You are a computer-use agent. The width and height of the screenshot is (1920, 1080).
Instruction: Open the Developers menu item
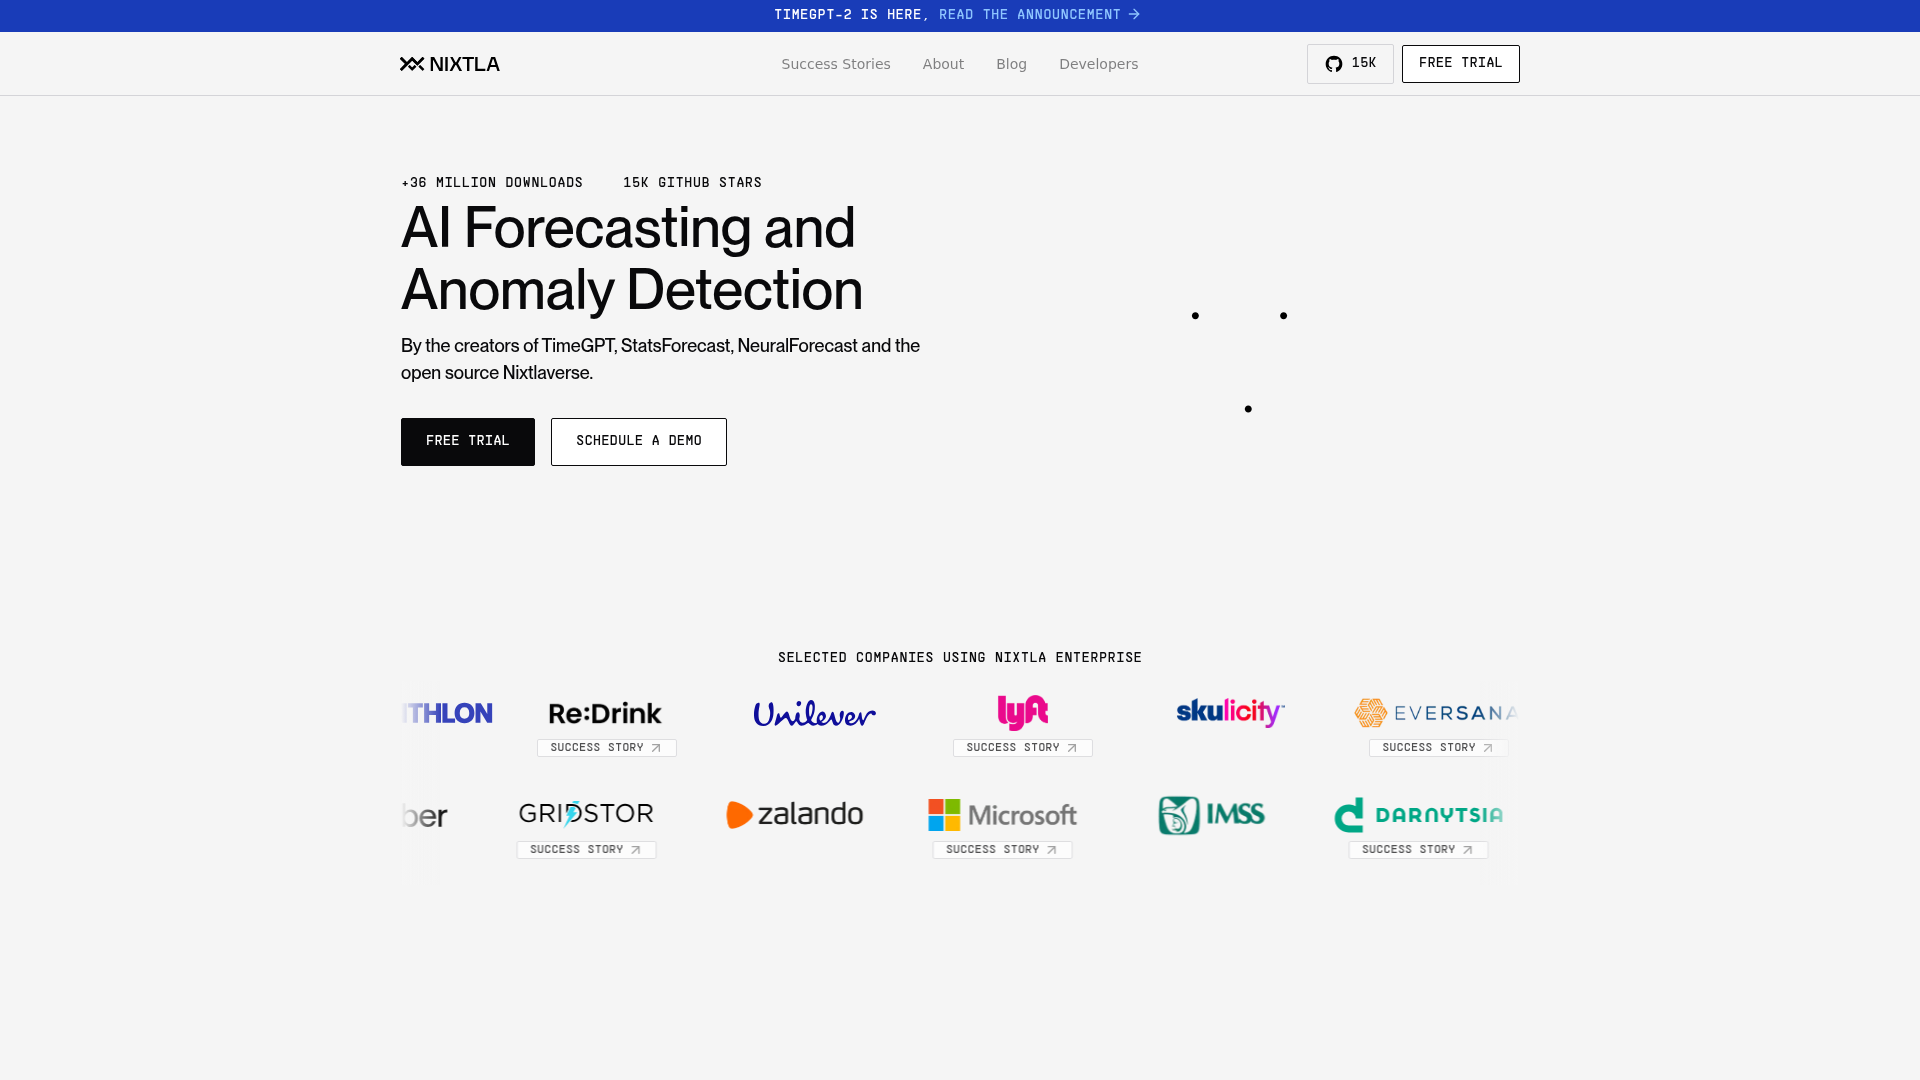1098,63
